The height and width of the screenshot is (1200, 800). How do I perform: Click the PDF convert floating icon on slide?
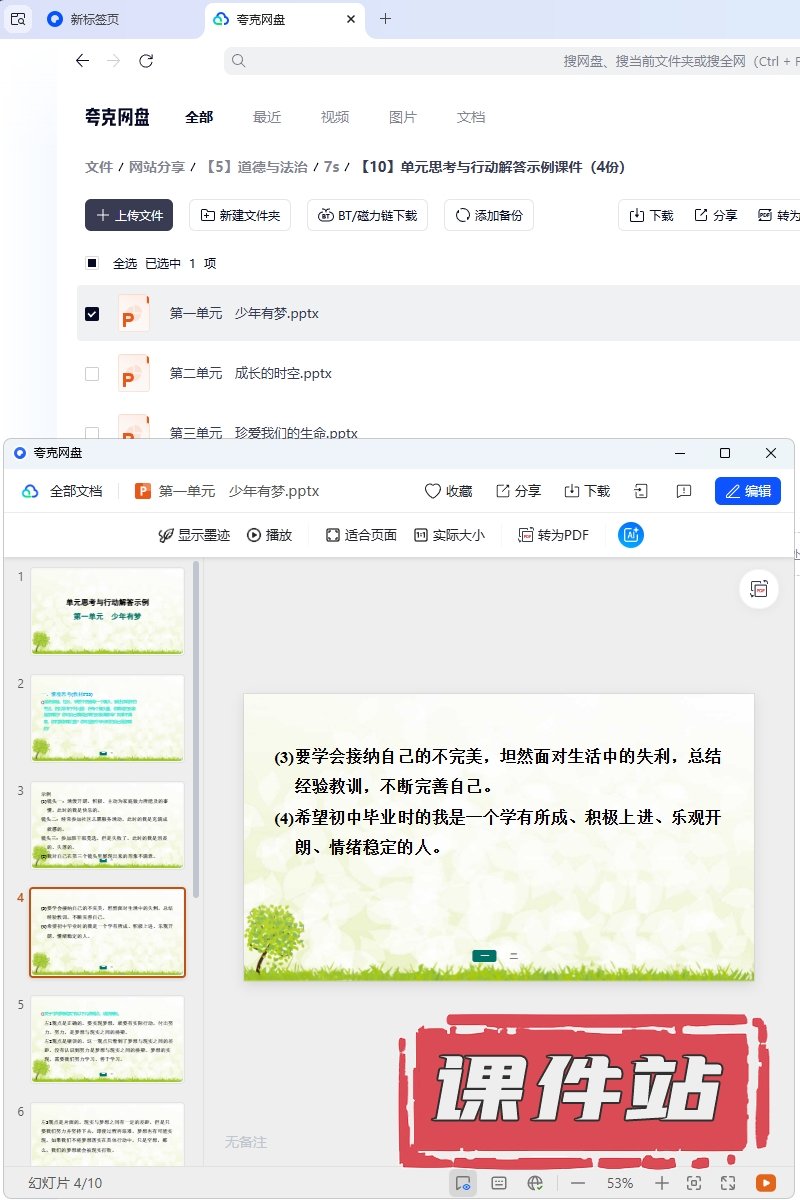[x=759, y=590]
